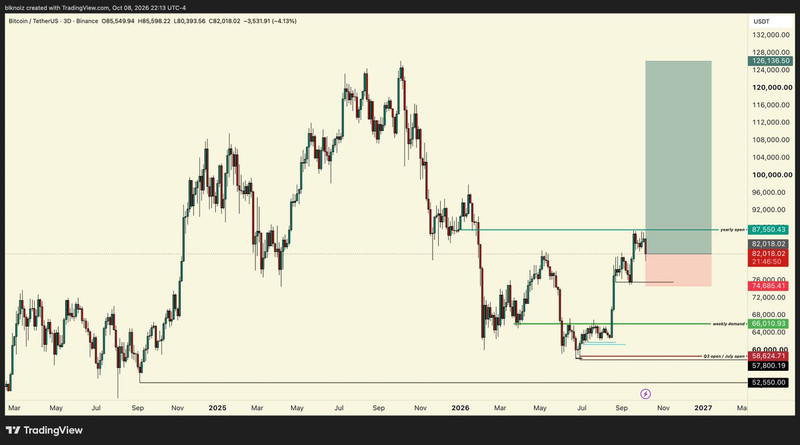The height and width of the screenshot is (445, 800).
Task: Click the 108,000.00 price axis tick
Action: pyautogui.click(x=771, y=139)
